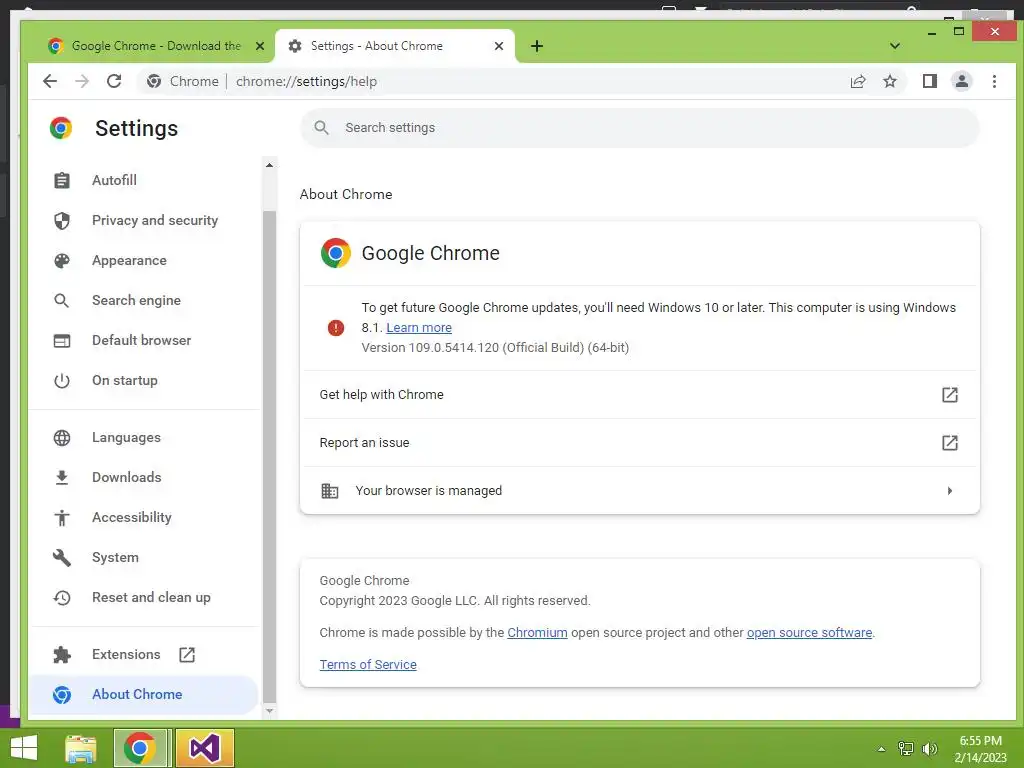Click the System wrench icon
1024x768 pixels.
[x=61, y=557]
